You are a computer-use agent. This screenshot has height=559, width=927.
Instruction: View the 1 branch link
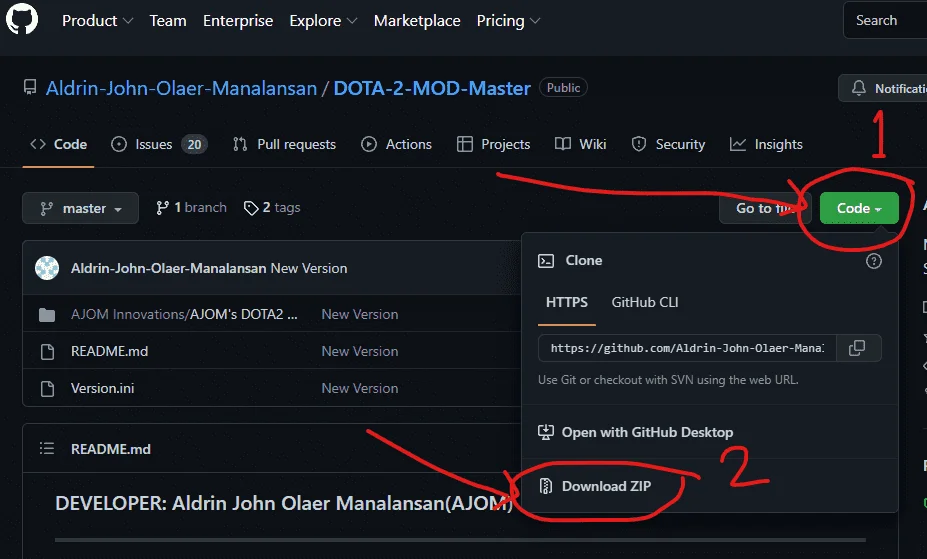click(x=191, y=207)
